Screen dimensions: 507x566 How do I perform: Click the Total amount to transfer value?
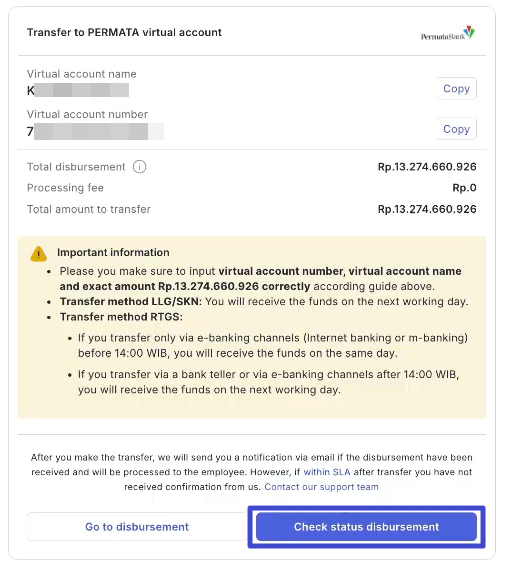(x=427, y=209)
